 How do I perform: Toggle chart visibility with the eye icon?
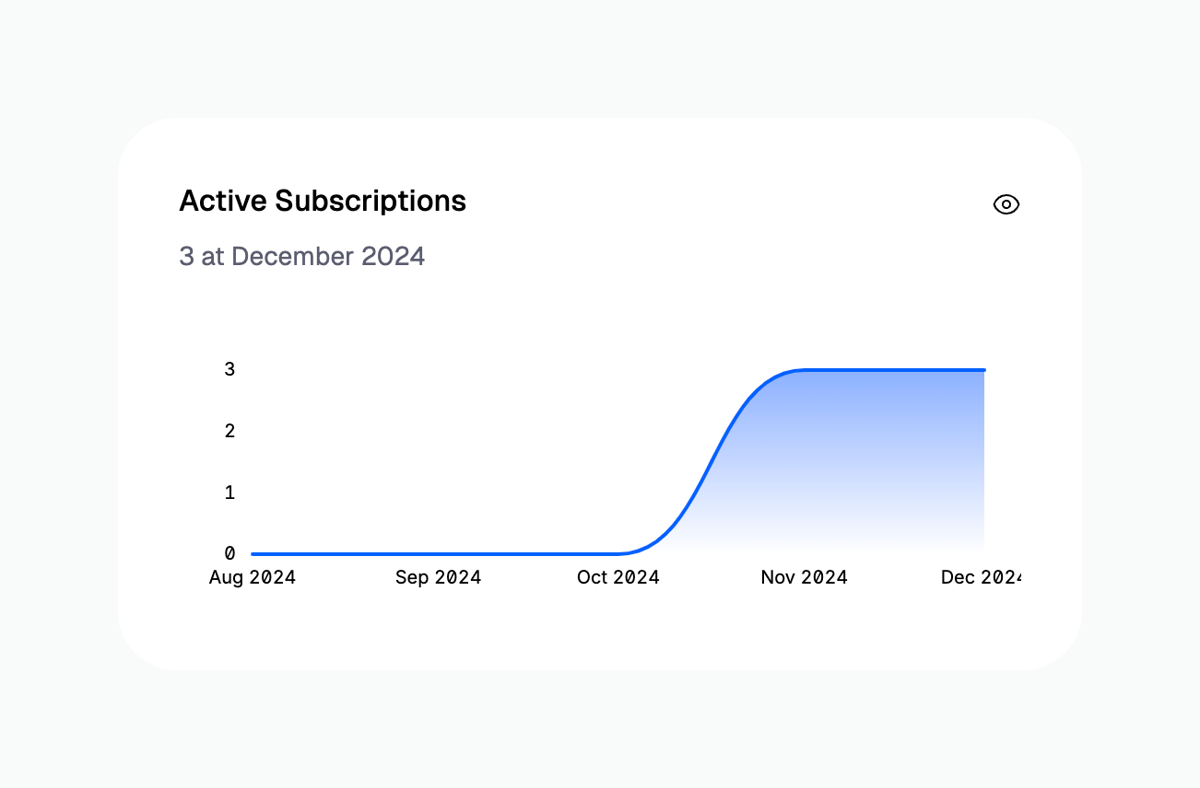[x=1005, y=204]
